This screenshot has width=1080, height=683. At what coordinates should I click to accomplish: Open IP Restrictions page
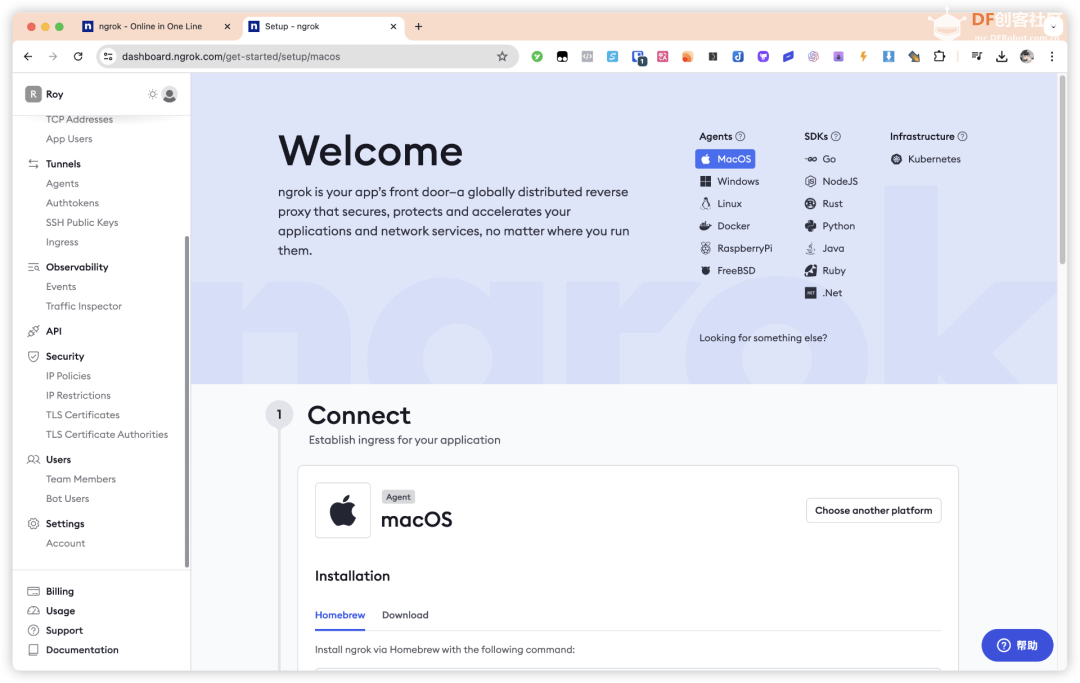(x=78, y=396)
